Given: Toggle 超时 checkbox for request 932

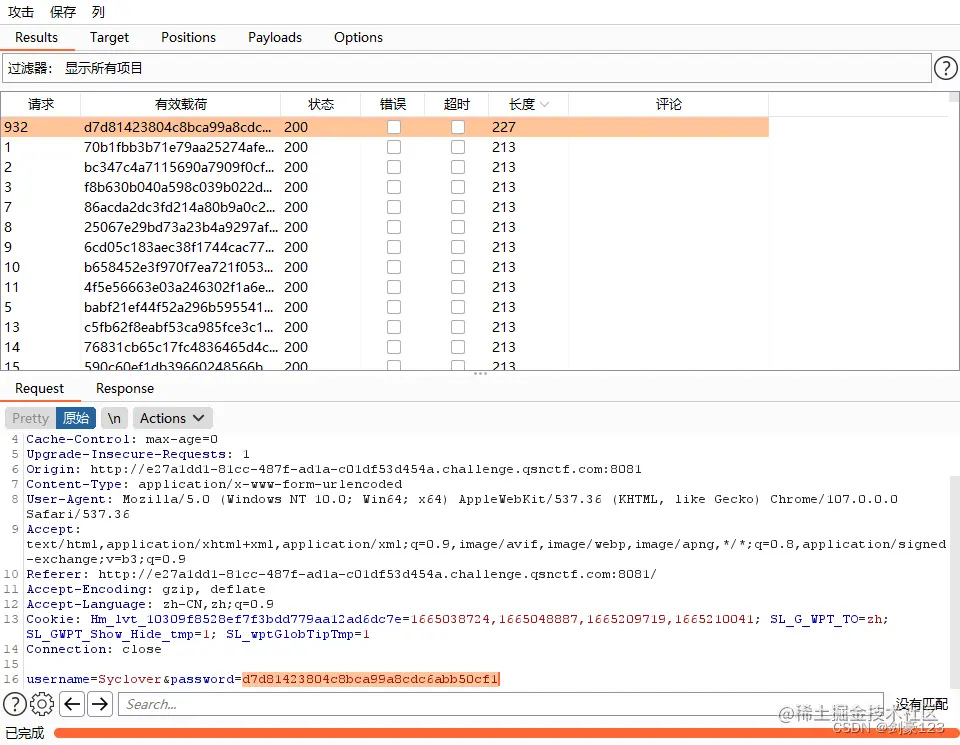Looking at the screenshot, I should [x=457, y=127].
